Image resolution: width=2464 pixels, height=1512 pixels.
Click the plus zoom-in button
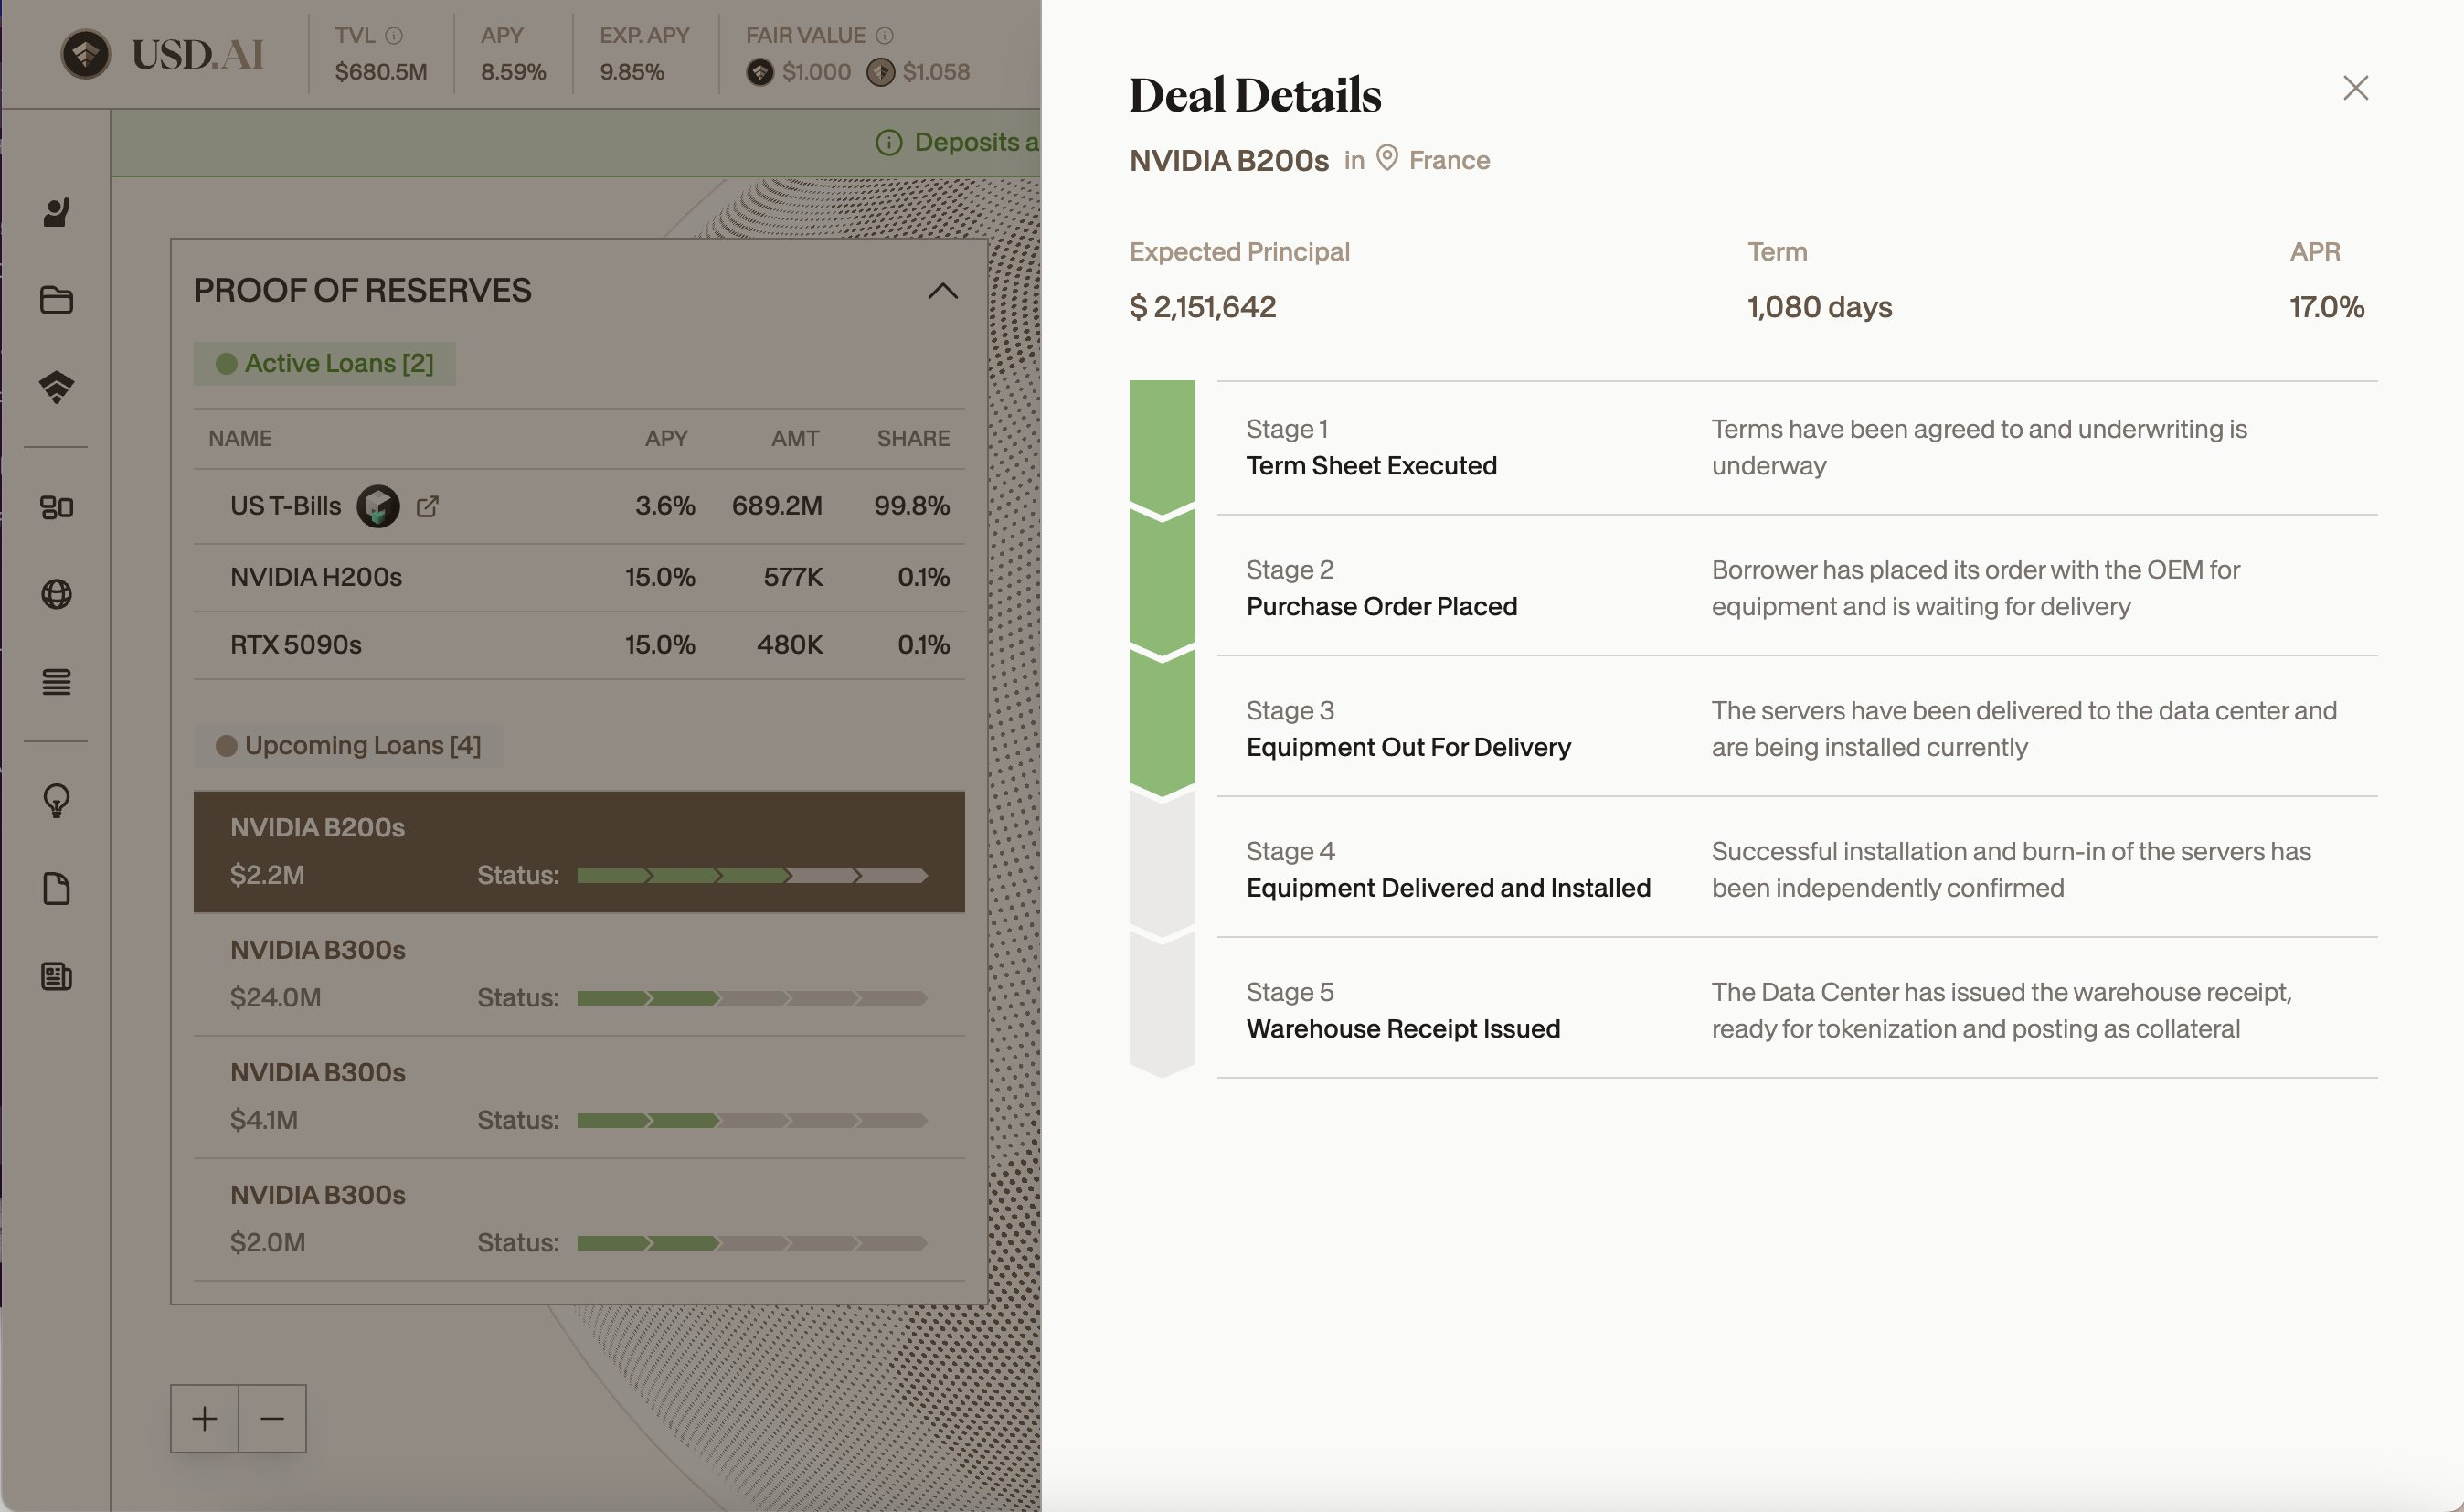pos(204,1418)
